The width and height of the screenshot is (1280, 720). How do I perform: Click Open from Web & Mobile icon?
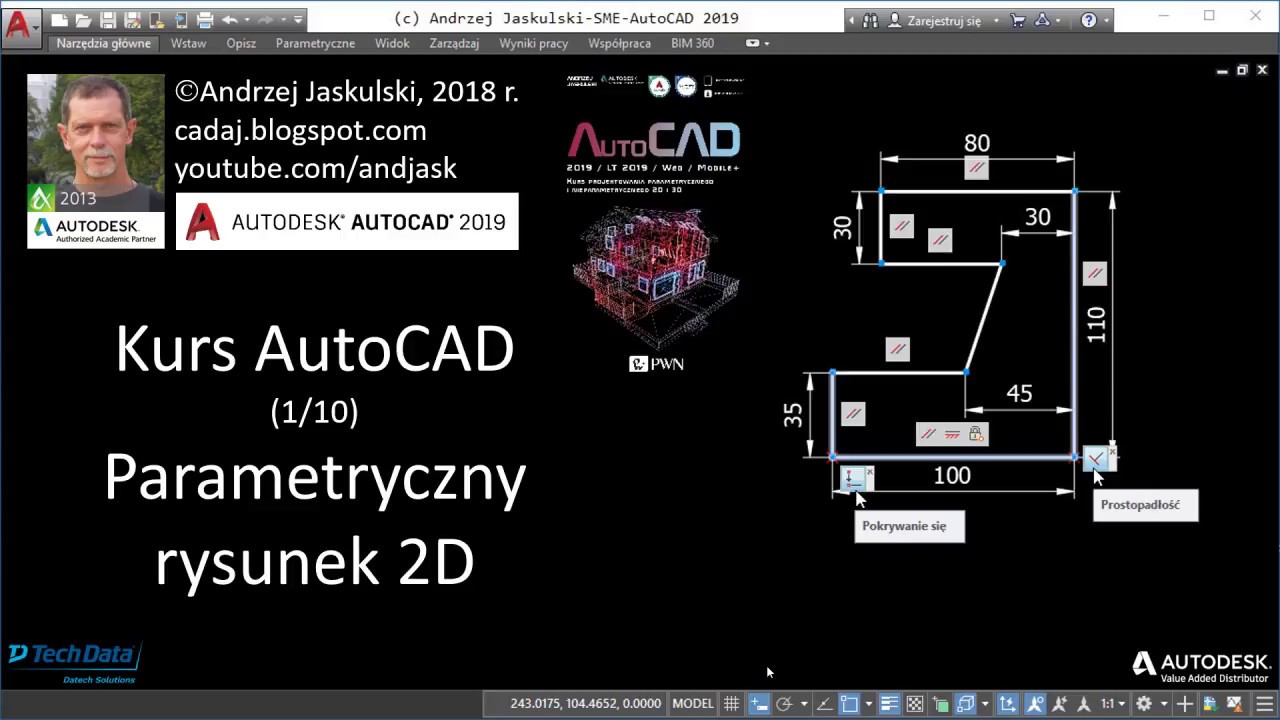(157, 20)
